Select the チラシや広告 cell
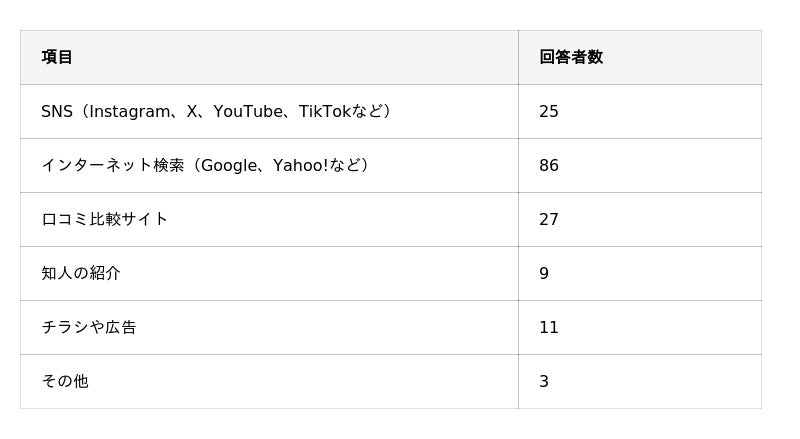The height and width of the screenshot is (439, 800). coord(88,327)
